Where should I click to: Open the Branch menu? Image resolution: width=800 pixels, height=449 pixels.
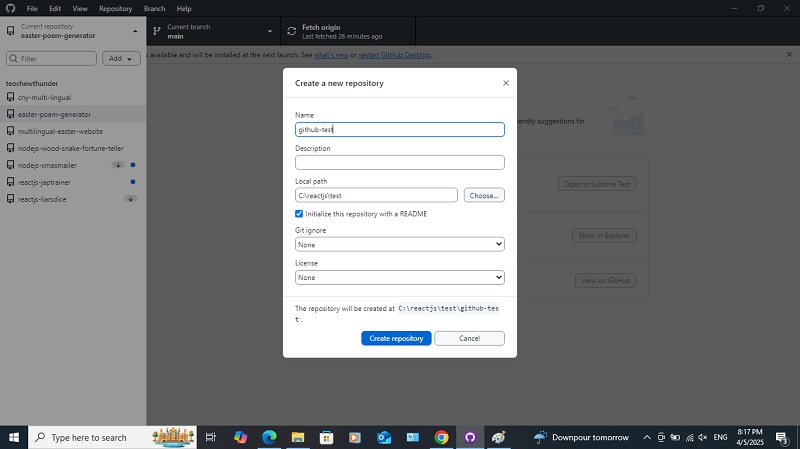pos(154,8)
